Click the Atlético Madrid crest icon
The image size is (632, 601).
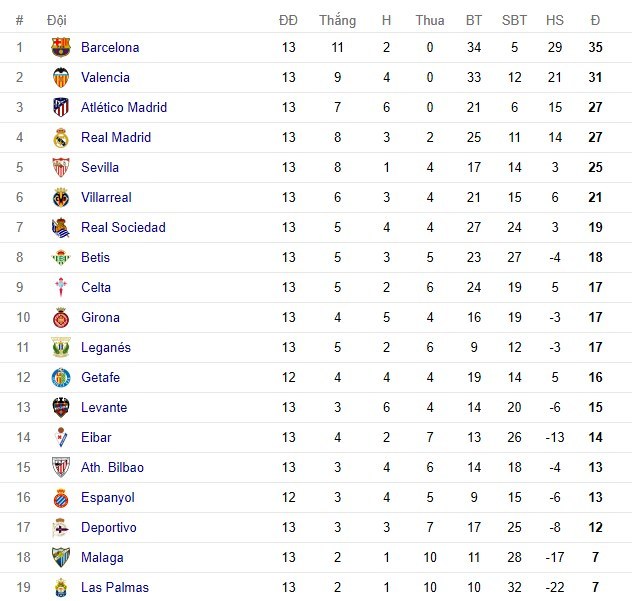click(60, 107)
